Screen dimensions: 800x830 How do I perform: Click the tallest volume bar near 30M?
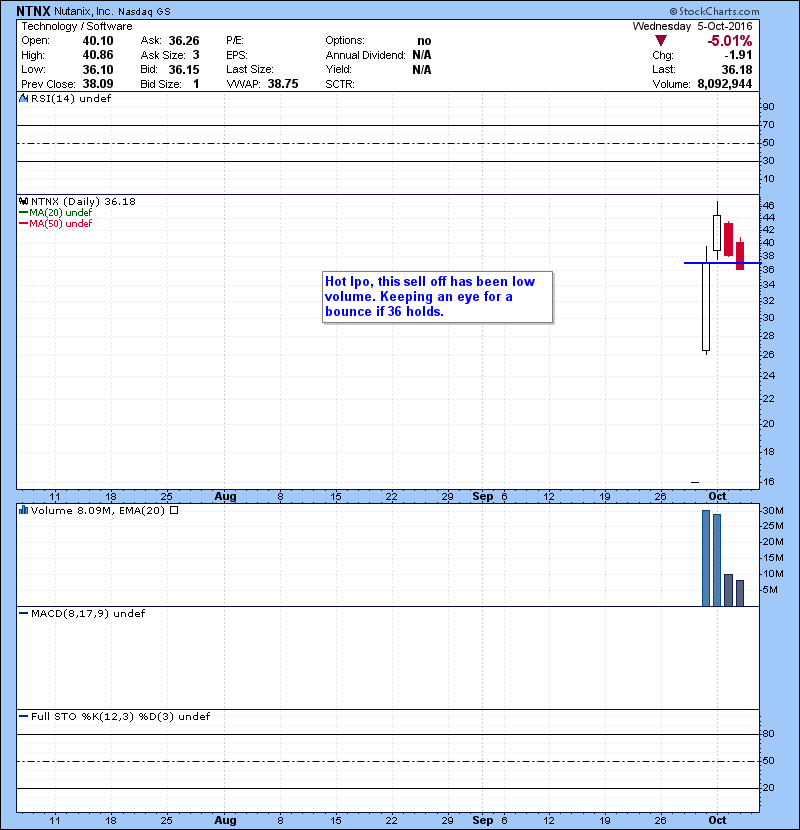click(x=706, y=558)
